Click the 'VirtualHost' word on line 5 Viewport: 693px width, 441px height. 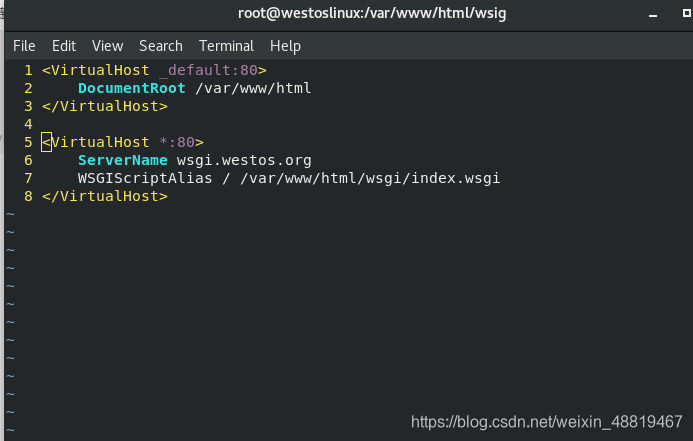coord(100,142)
